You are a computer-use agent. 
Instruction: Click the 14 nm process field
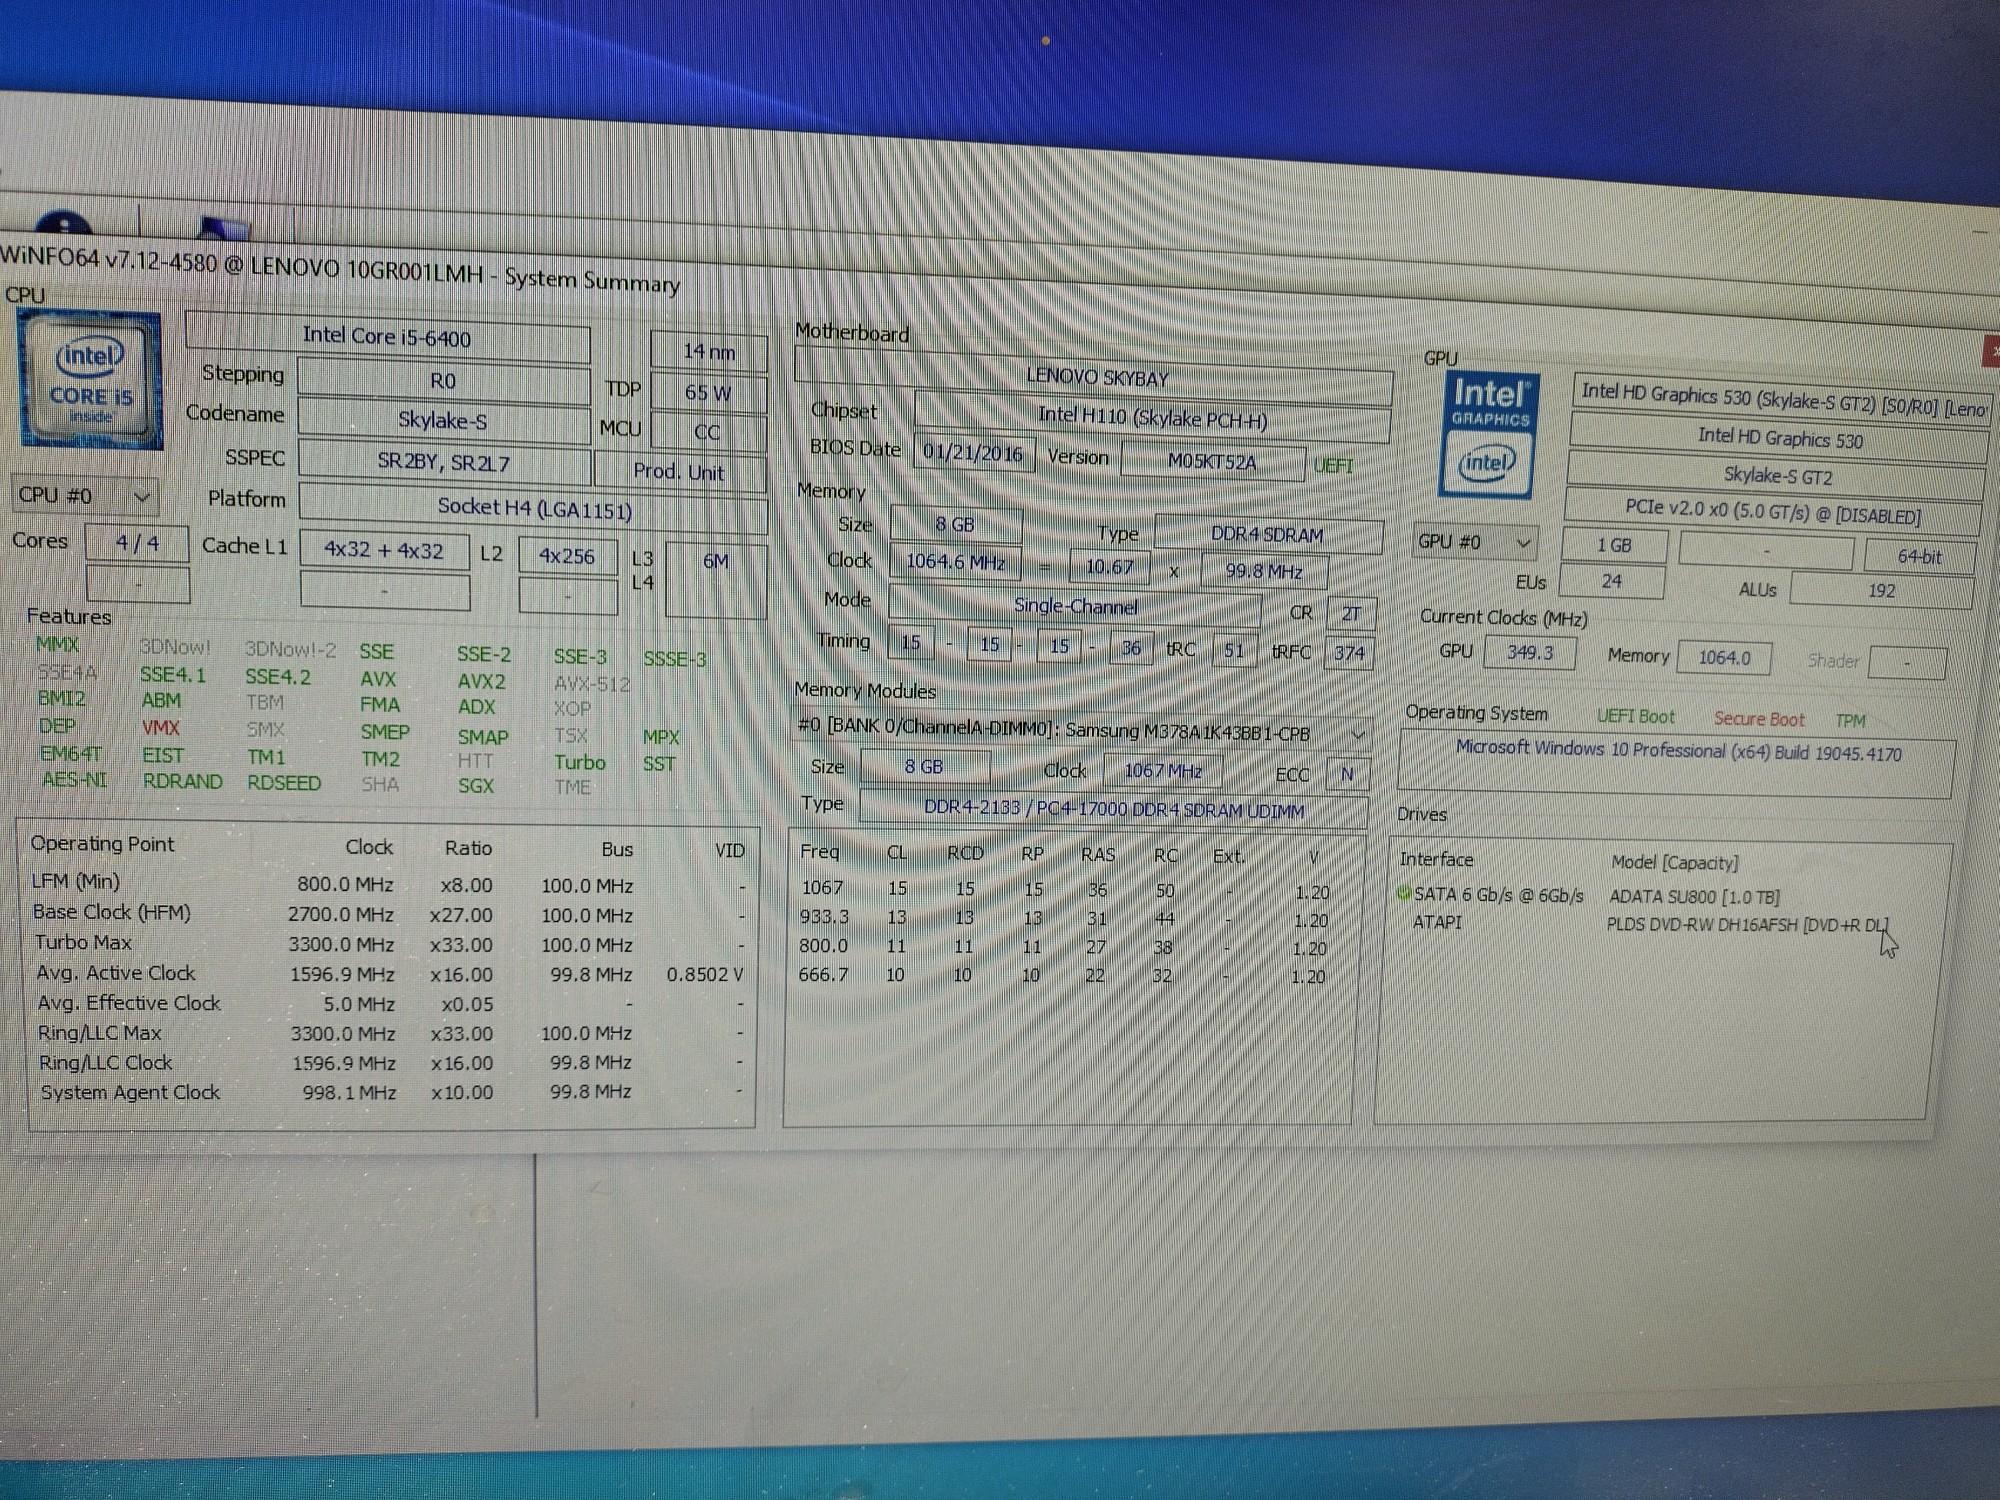click(708, 352)
